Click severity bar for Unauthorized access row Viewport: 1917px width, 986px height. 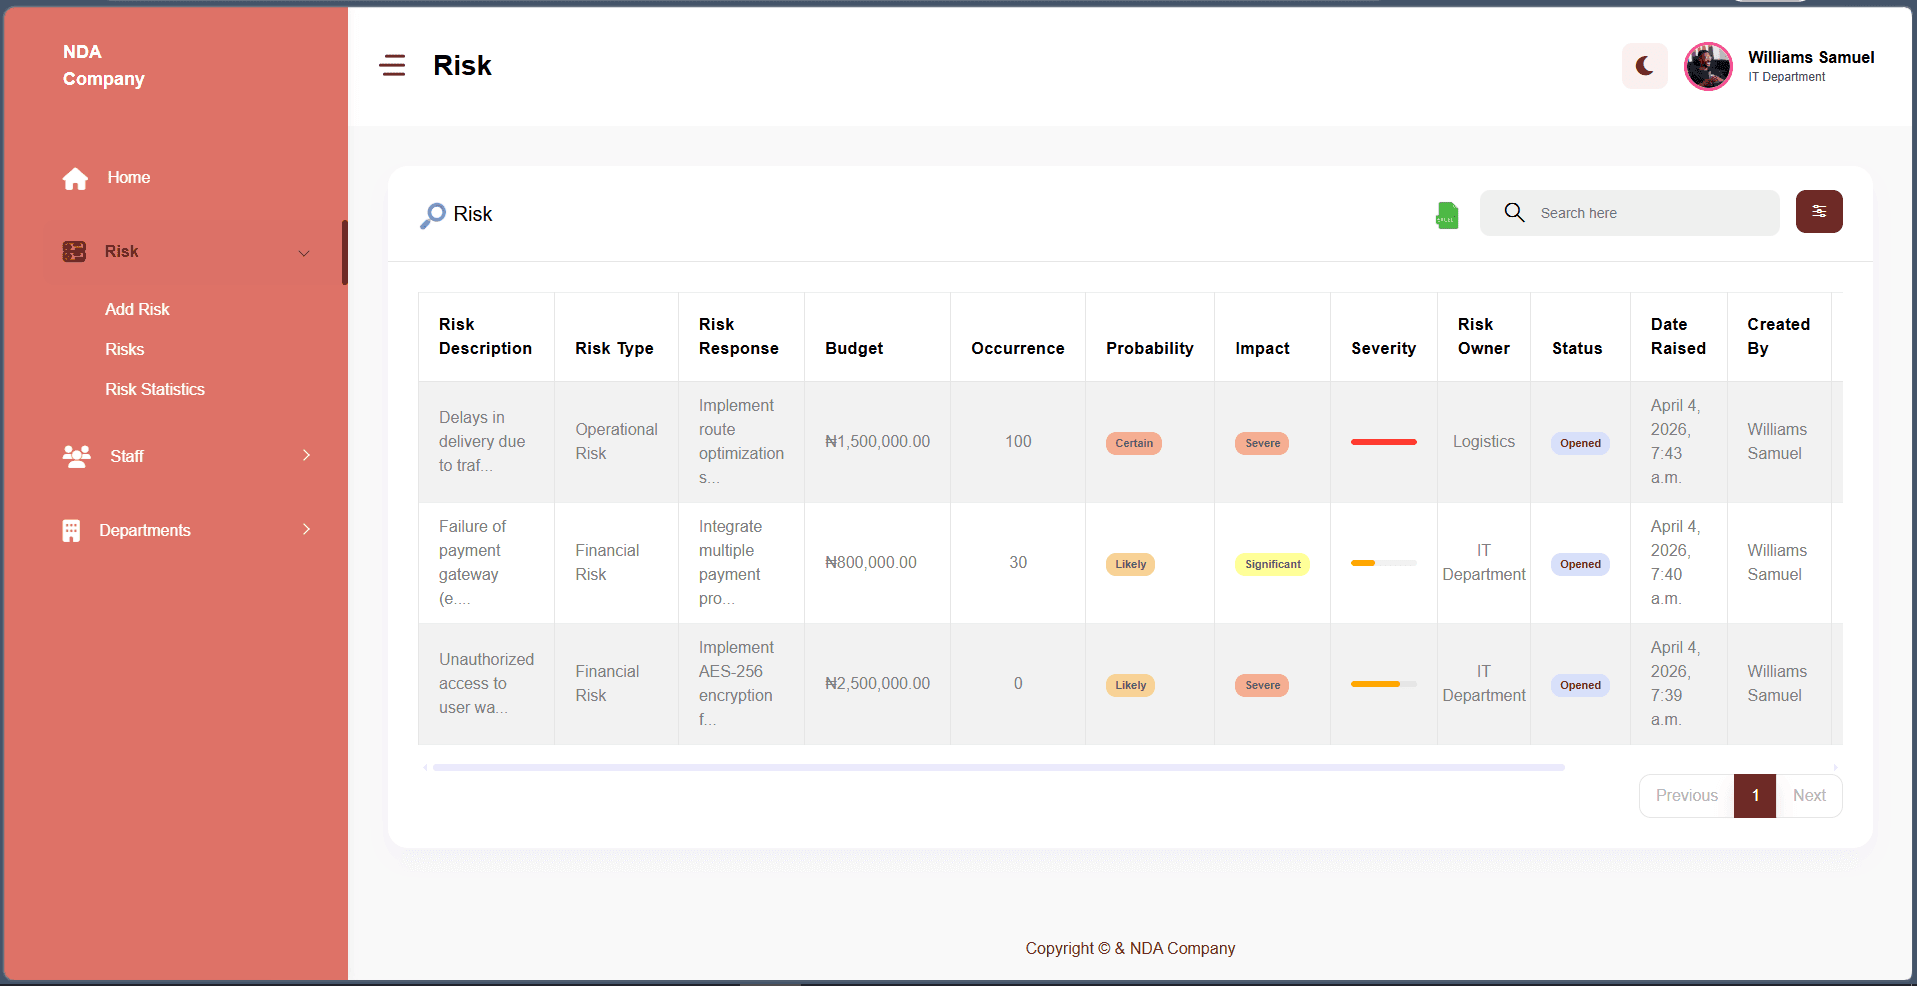tap(1383, 684)
